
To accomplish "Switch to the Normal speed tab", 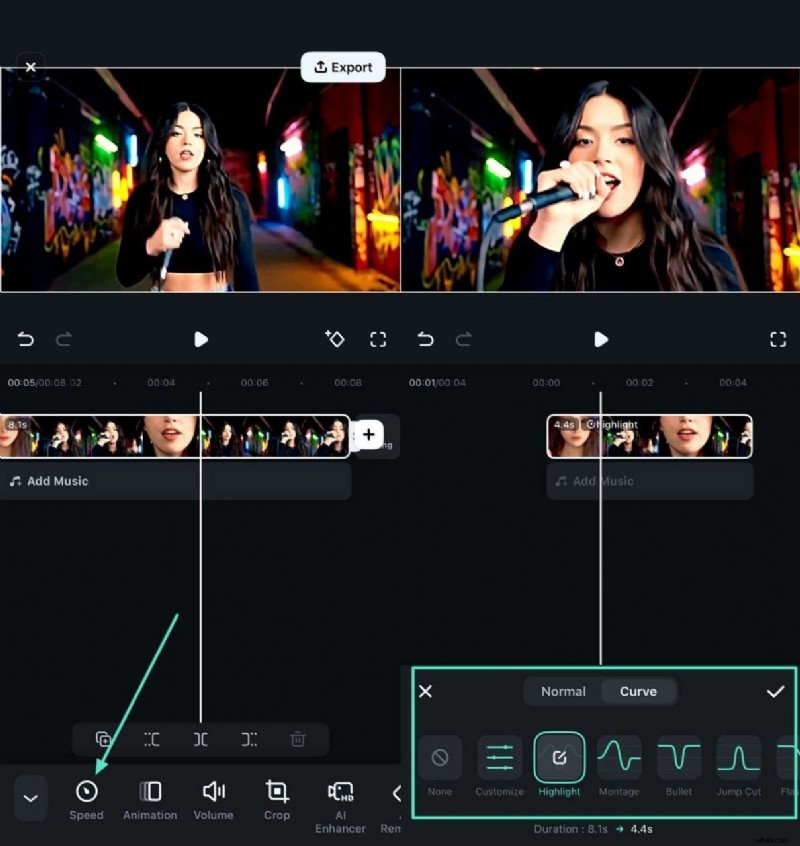I will (x=562, y=691).
